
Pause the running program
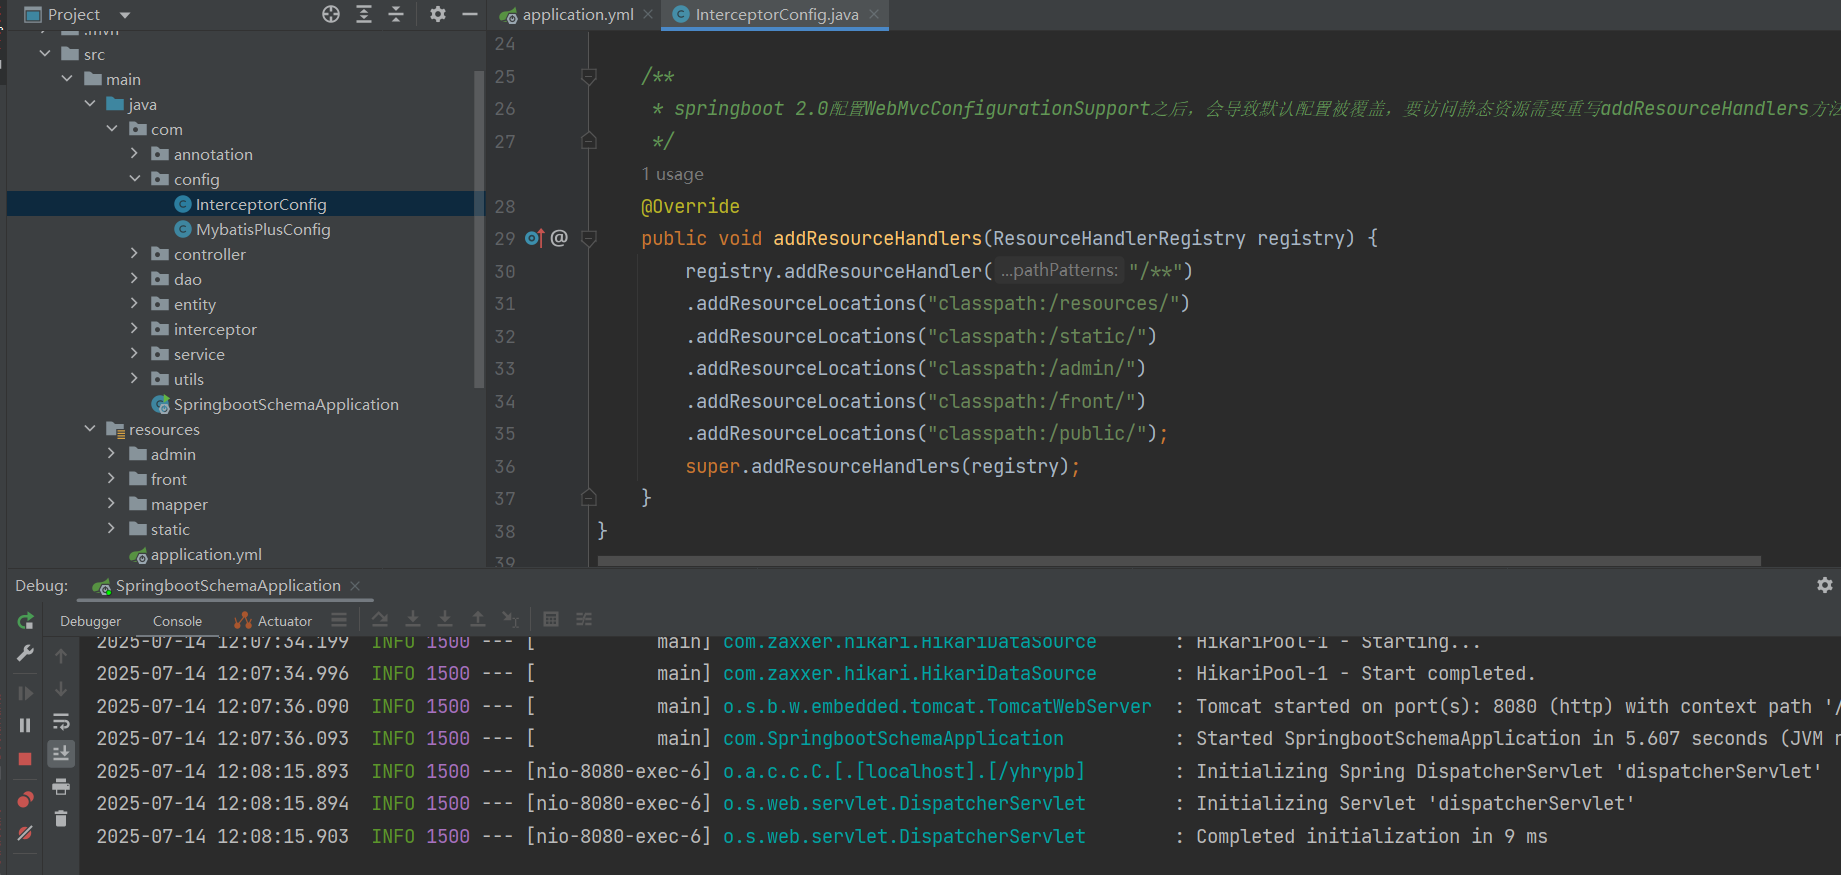[x=25, y=725]
